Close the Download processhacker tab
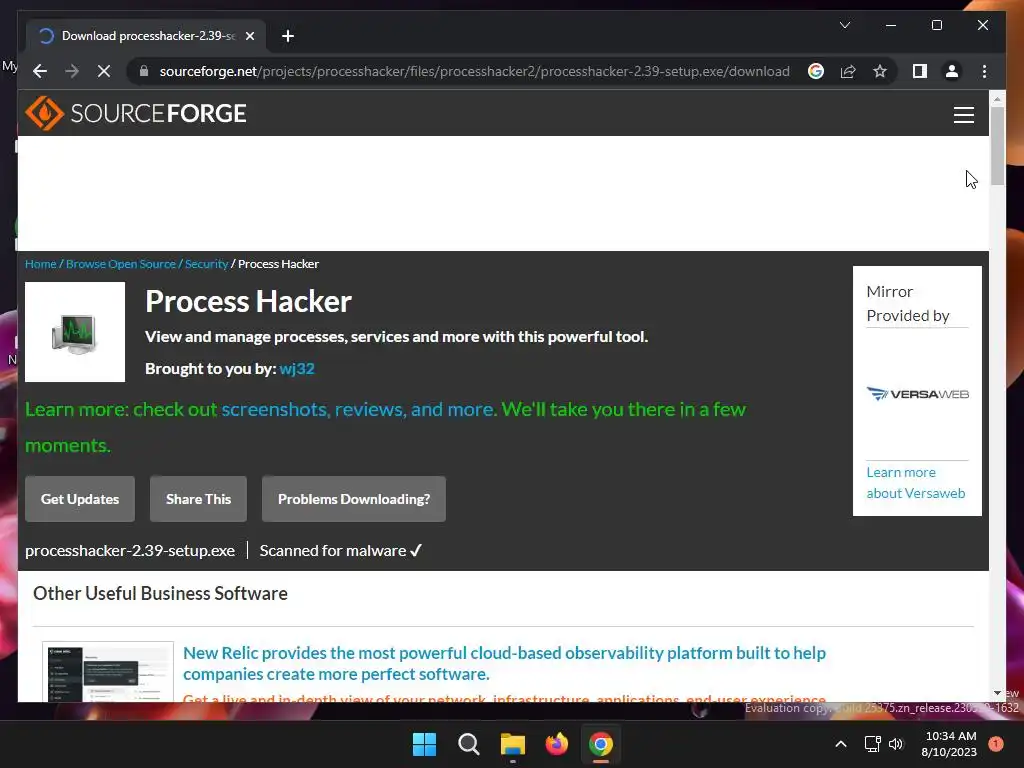The height and width of the screenshot is (768, 1024). coord(249,36)
